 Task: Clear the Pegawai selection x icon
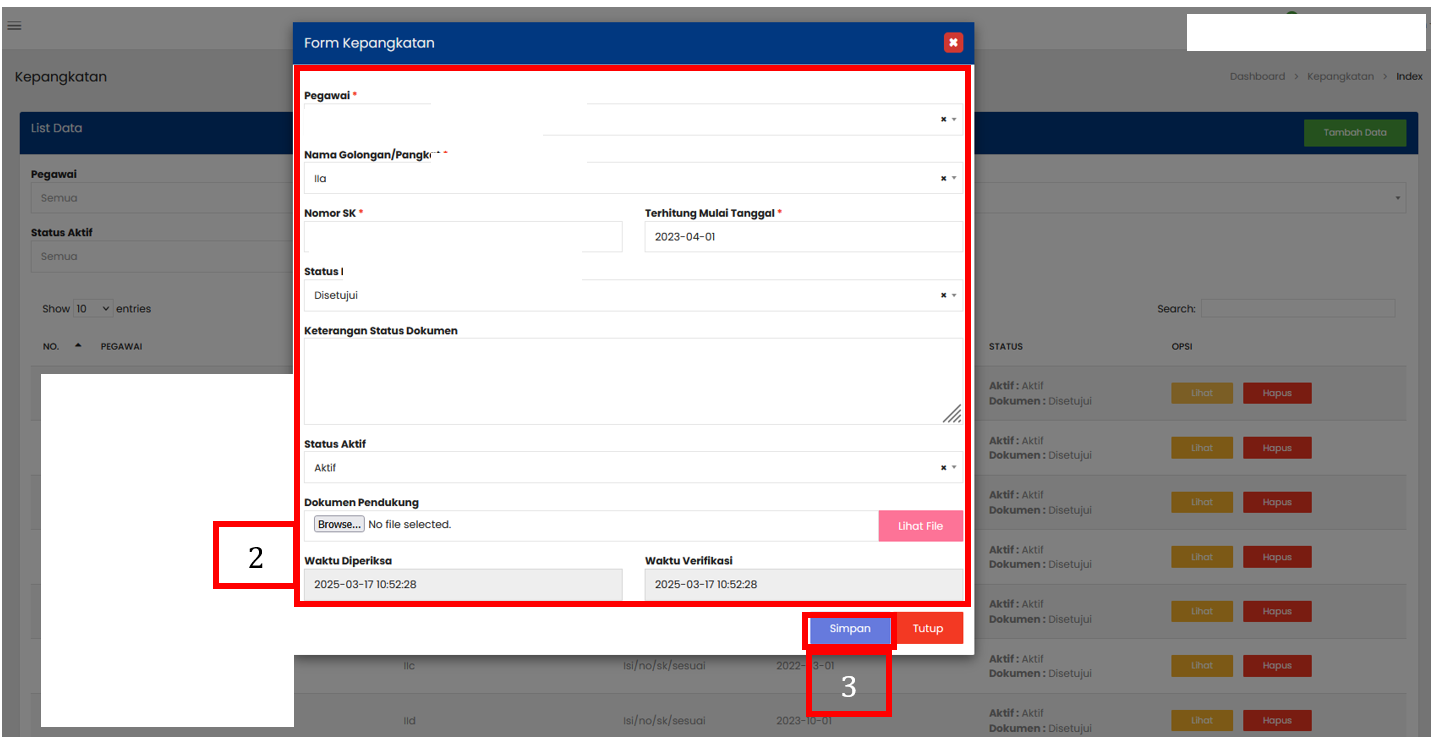[x=943, y=120]
